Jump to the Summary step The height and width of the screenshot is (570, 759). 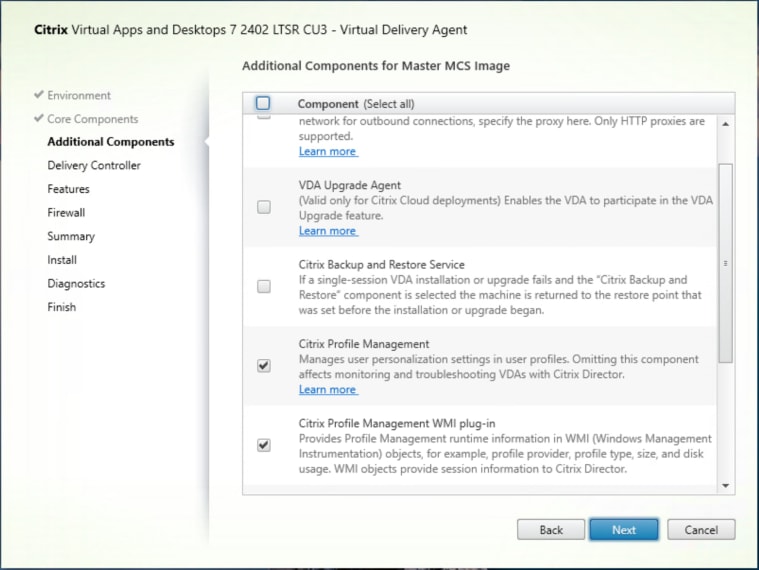71,237
